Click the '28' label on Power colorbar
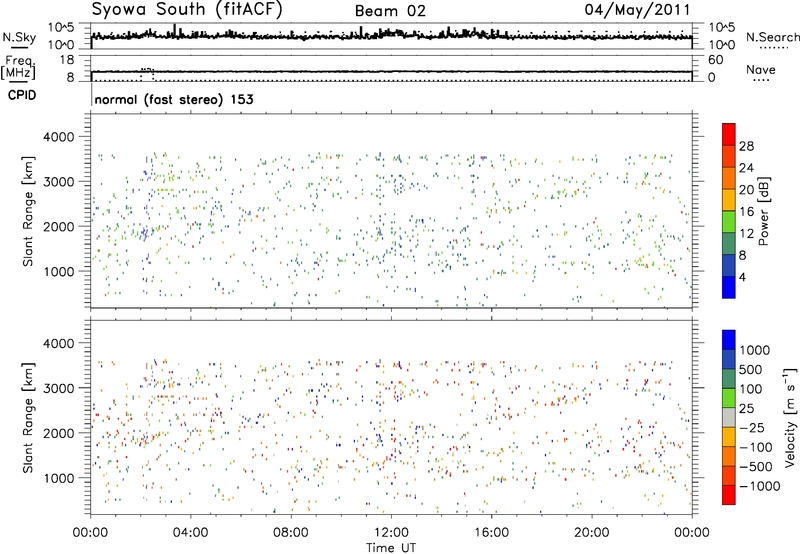Image resolution: width=800 pixels, height=554 pixels. [x=746, y=146]
